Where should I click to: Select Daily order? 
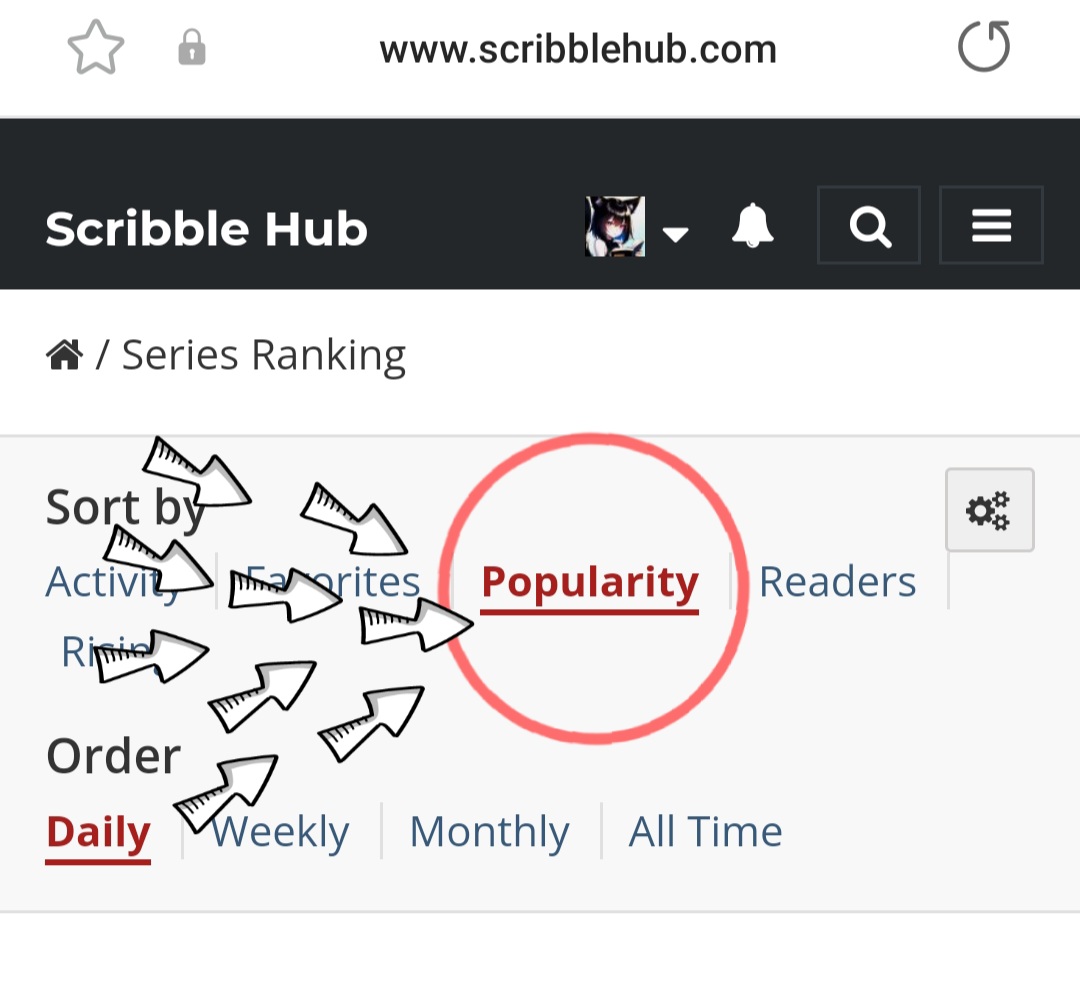pos(98,832)
